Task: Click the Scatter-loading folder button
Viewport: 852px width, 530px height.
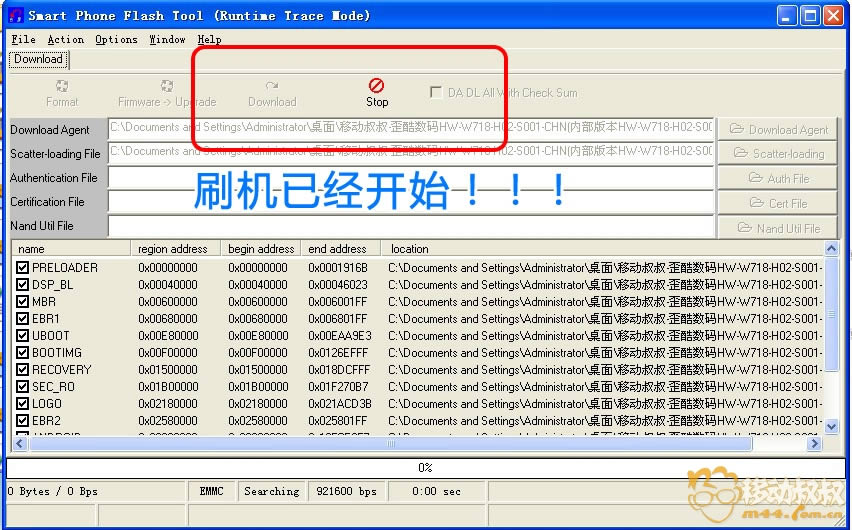Action: point(778,153)
